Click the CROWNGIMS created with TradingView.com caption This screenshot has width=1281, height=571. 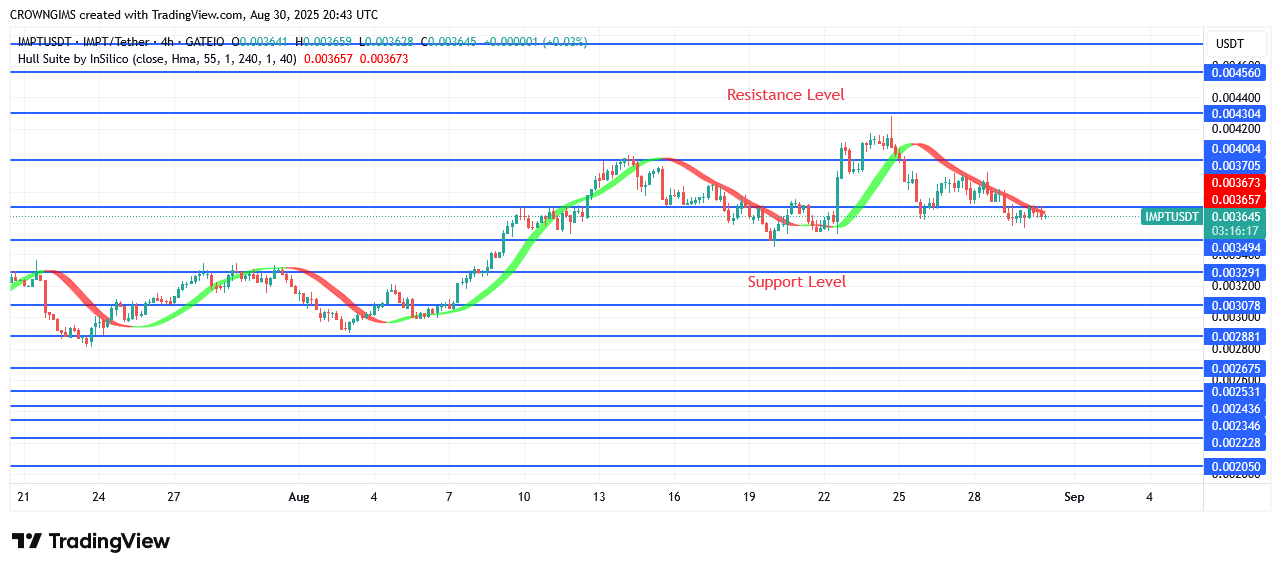click(x=194, y=15)
